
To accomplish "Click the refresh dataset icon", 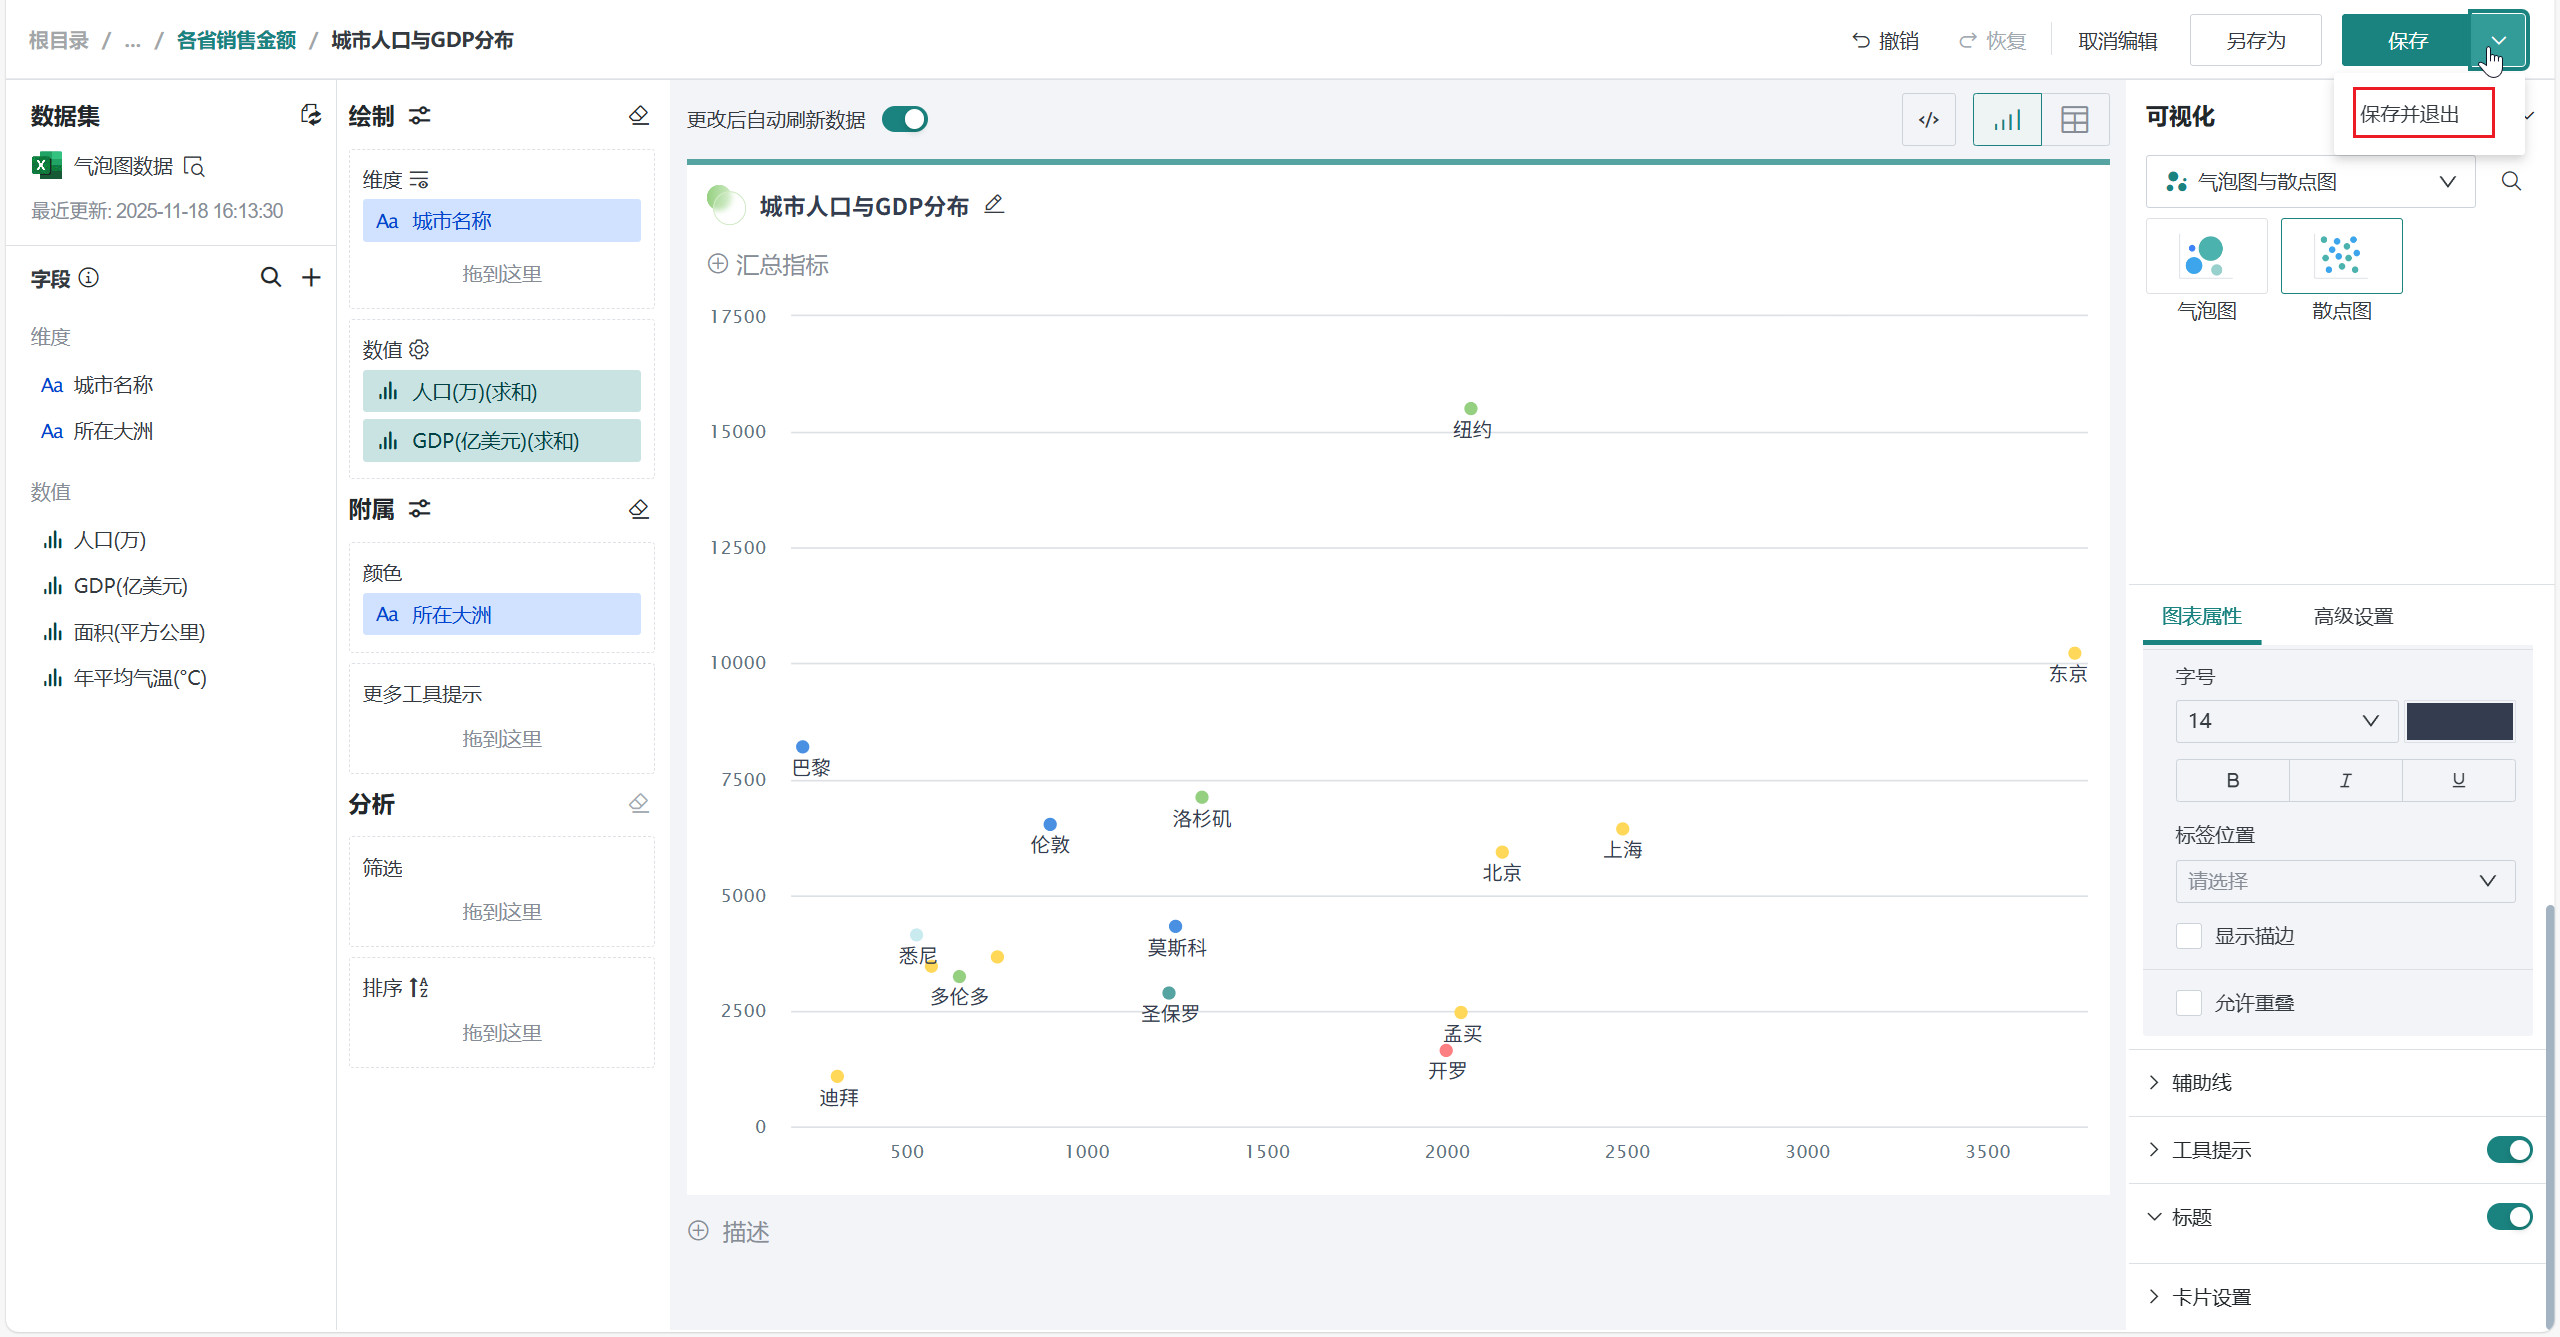I will pos(311,115).
